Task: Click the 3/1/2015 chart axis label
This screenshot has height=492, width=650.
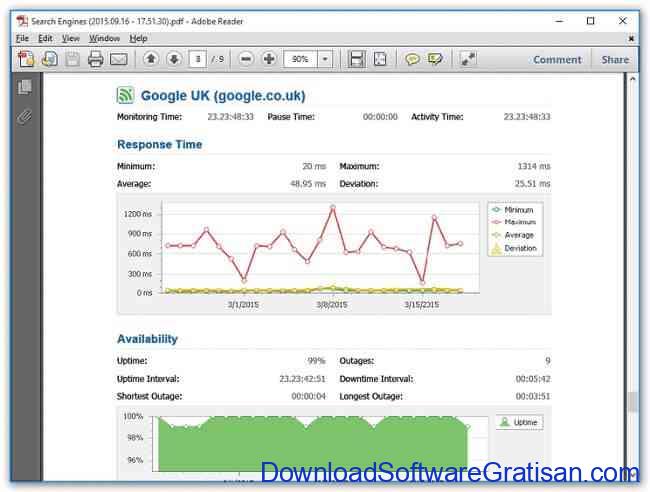Action: [x=243, y=305]
